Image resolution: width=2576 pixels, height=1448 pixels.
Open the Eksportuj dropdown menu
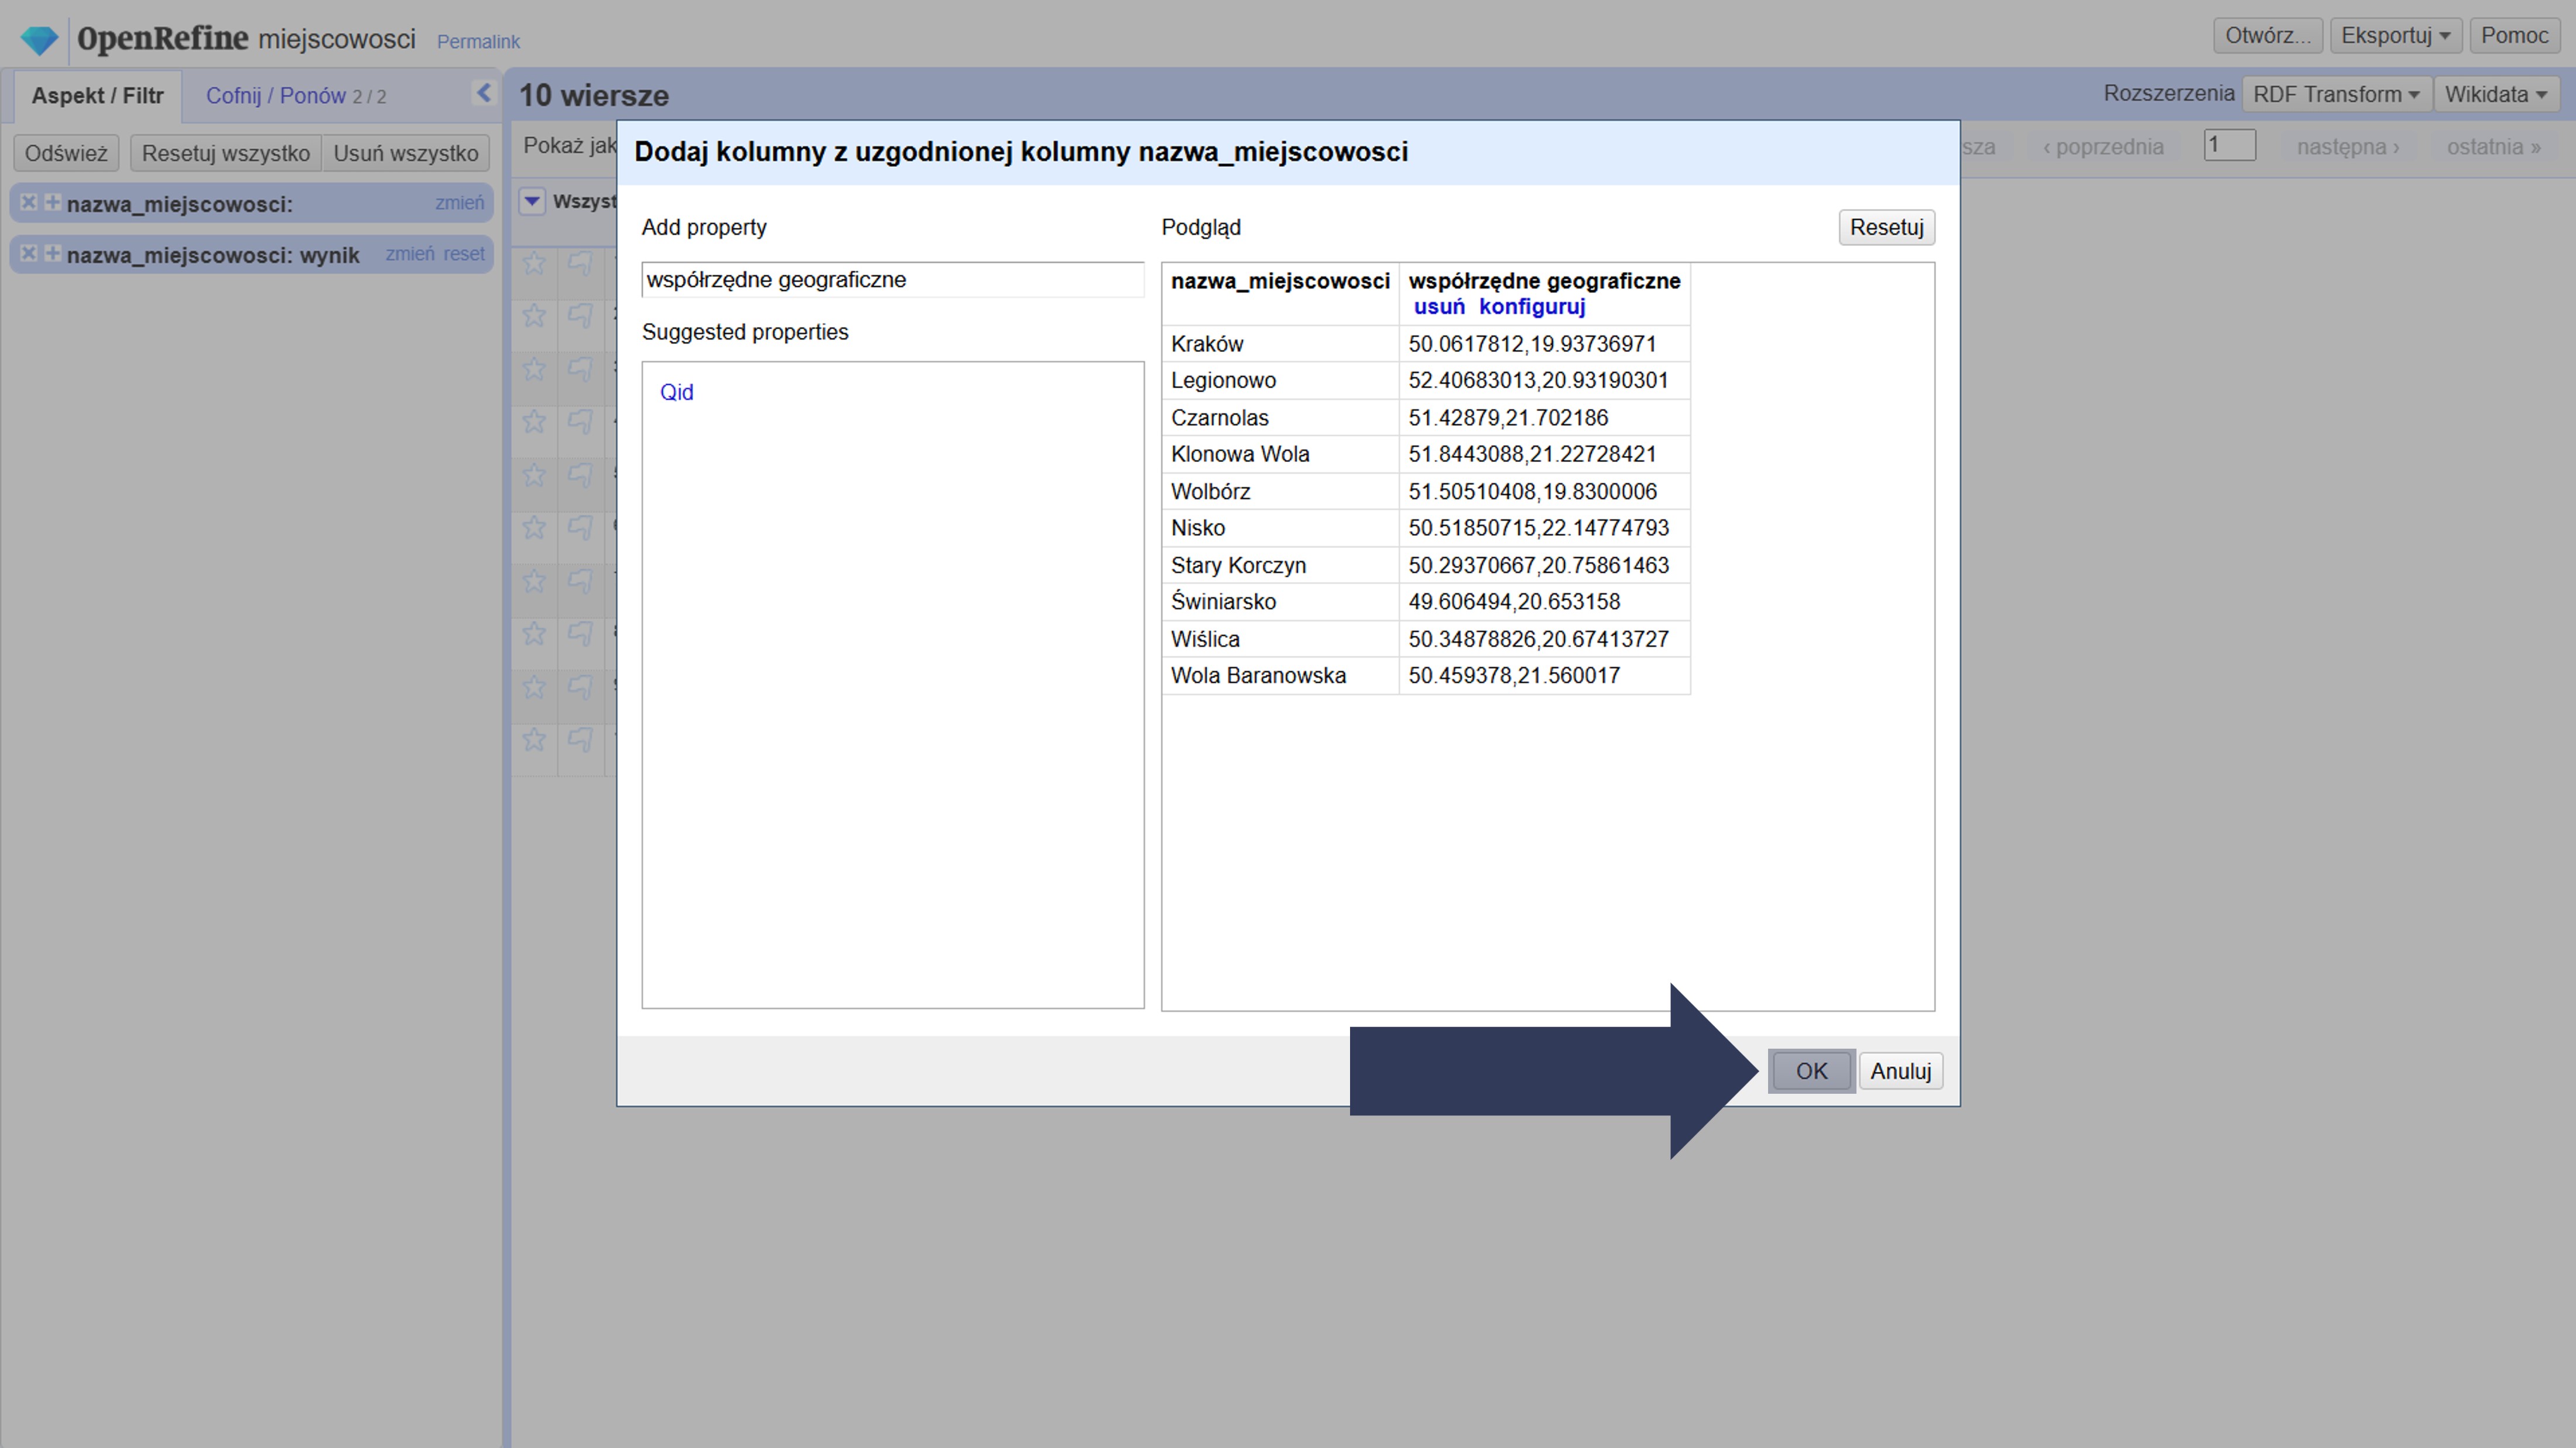(x=2394, y=36)
